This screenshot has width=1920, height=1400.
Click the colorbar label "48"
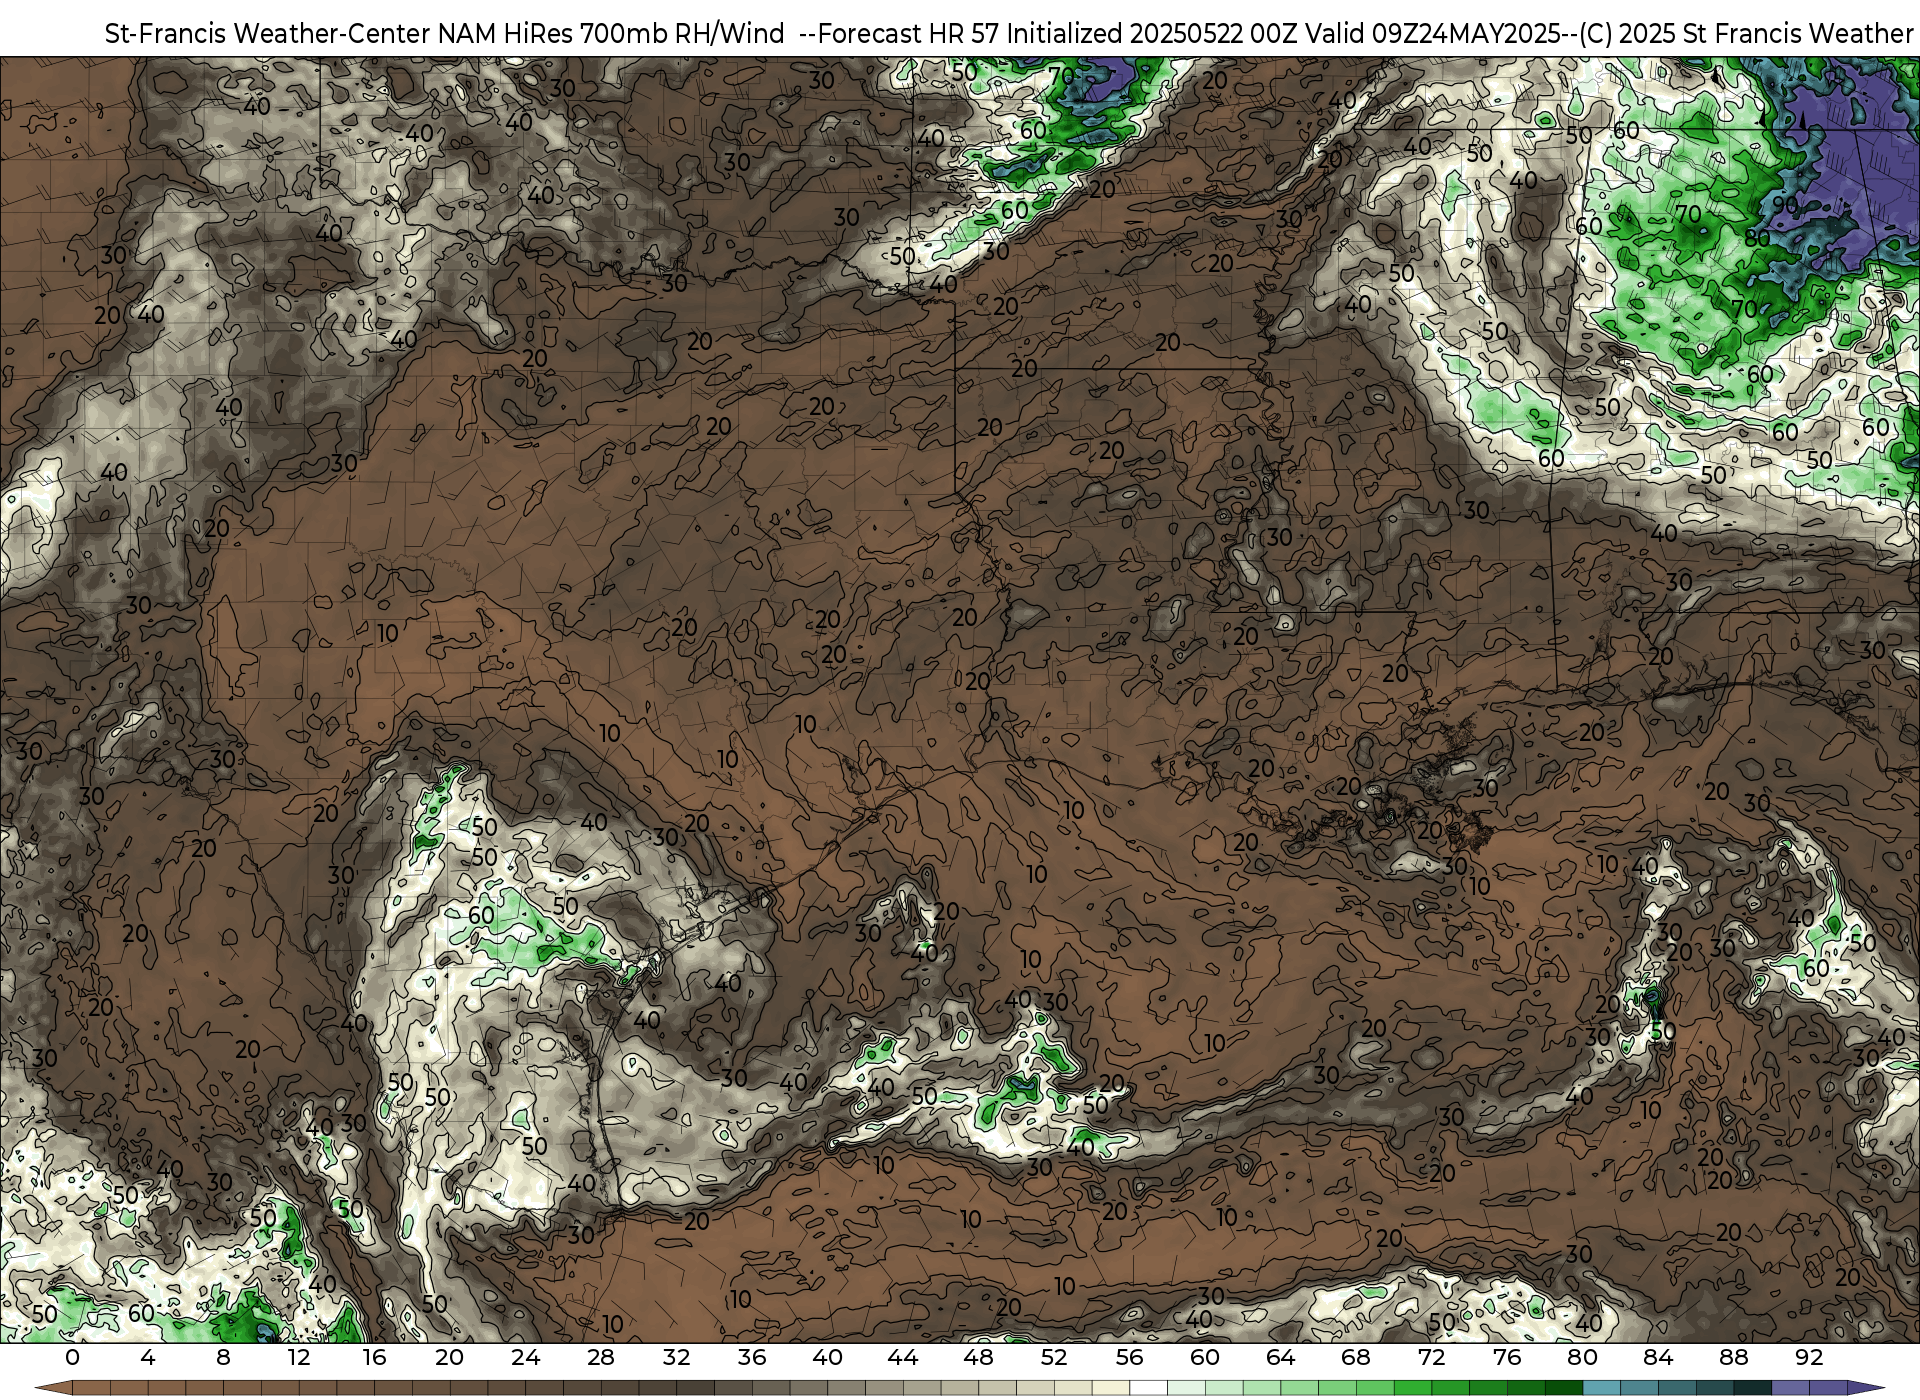[978, 1358]
